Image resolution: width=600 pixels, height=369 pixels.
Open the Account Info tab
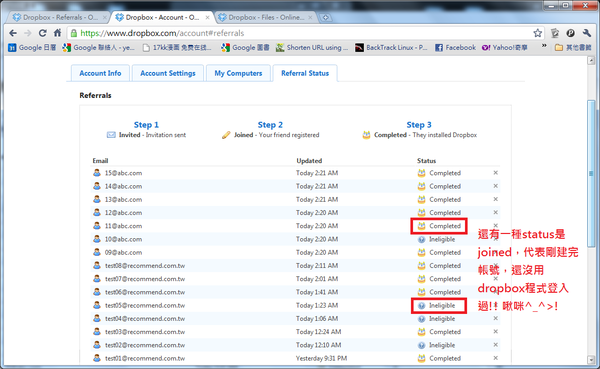pos(100,73)
